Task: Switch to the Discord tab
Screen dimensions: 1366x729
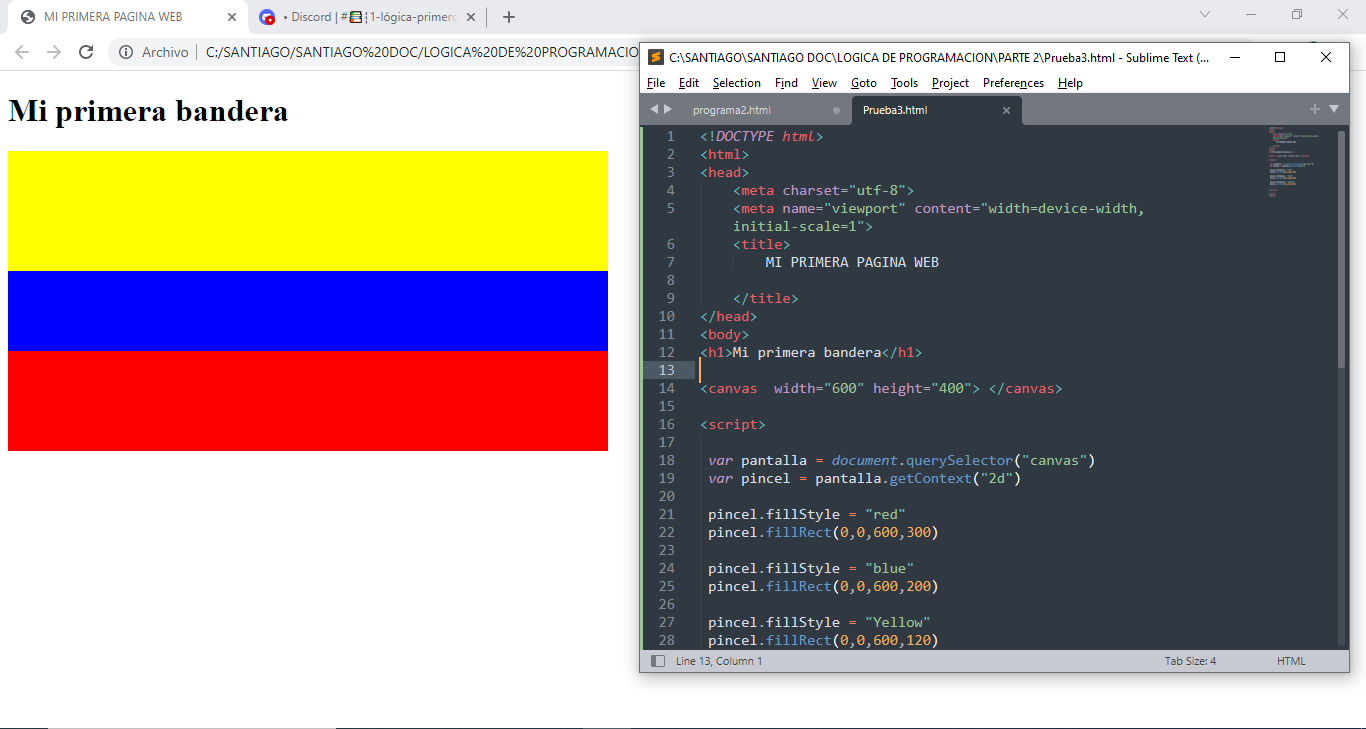Action: pyautogui.click(x=367, y=17)
